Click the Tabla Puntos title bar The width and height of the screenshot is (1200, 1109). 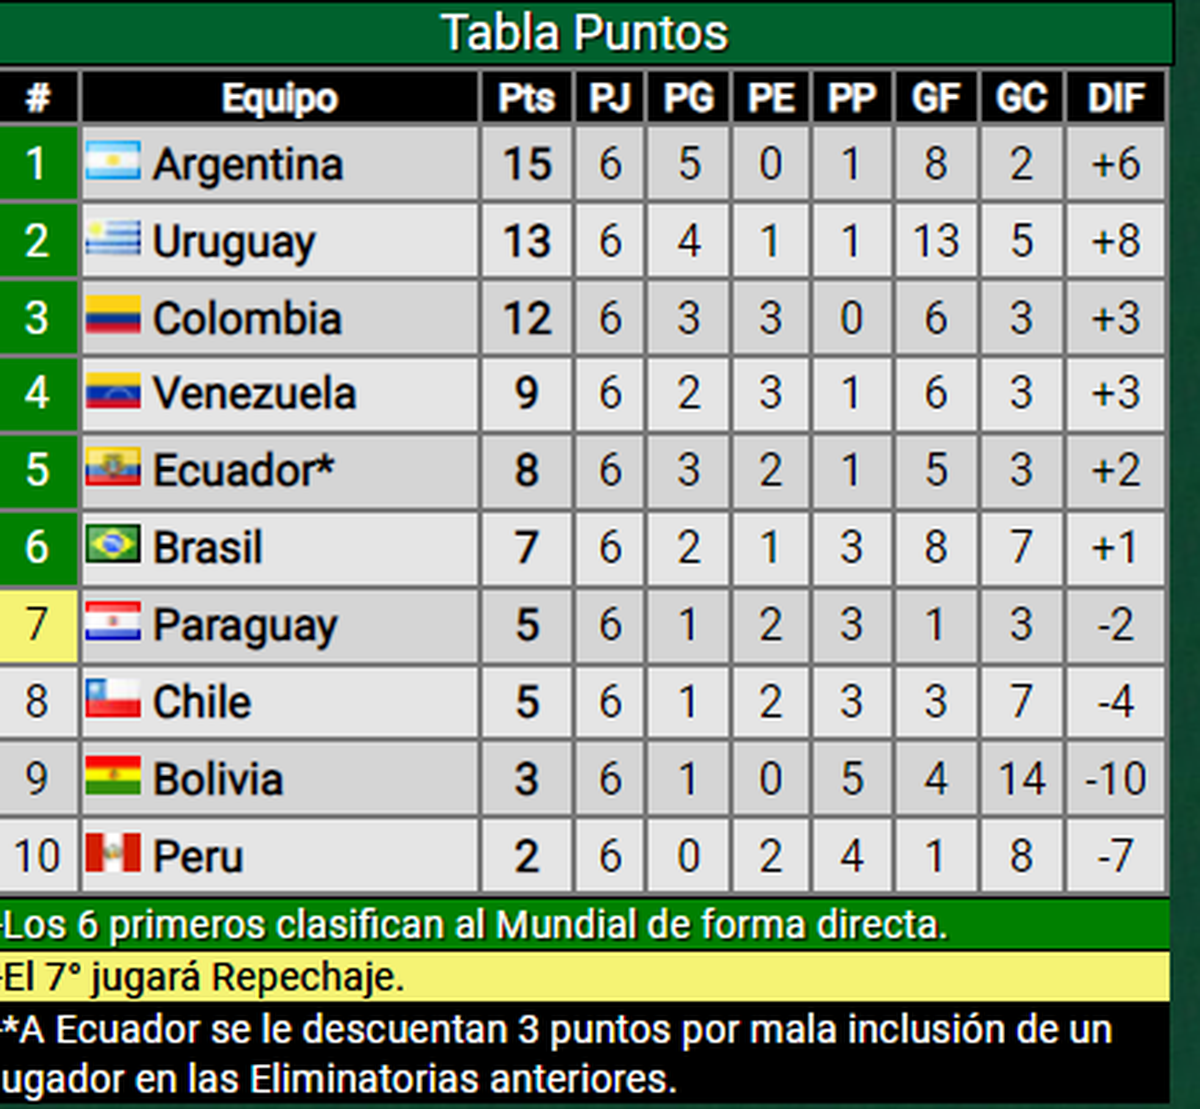[585, 33]
